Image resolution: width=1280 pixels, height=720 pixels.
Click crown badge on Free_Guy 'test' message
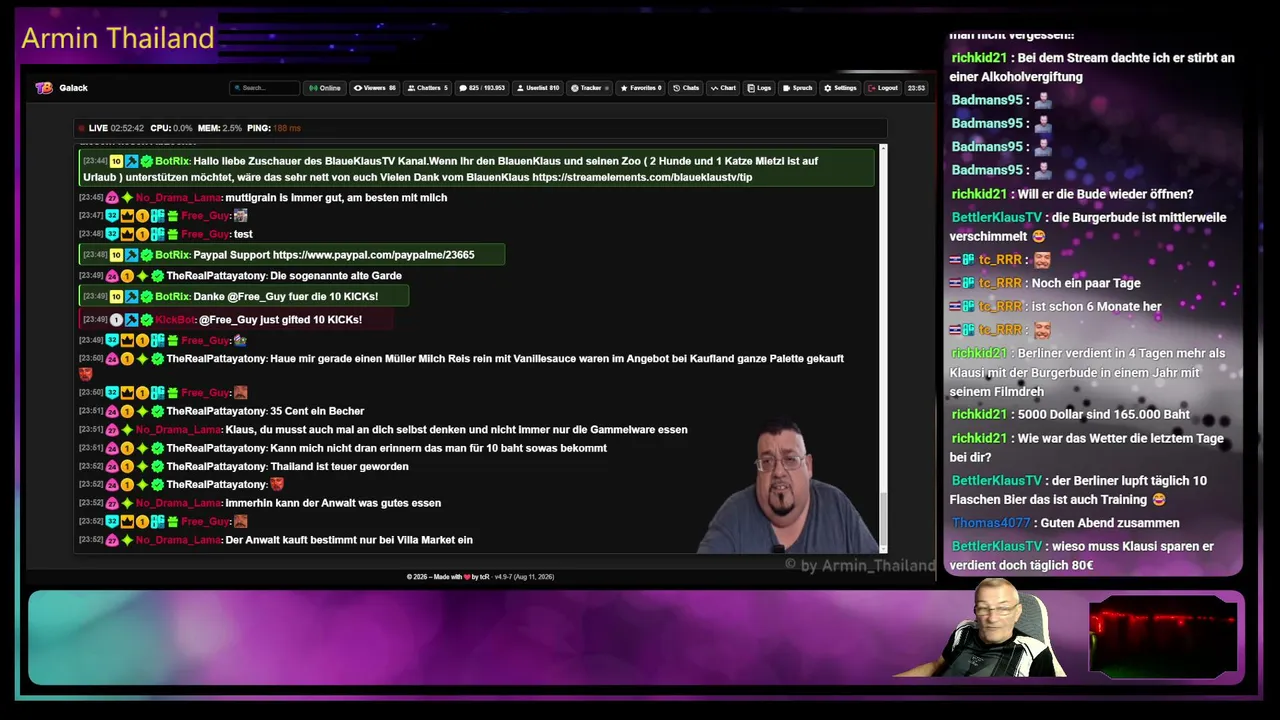click(x=127, y=234)
